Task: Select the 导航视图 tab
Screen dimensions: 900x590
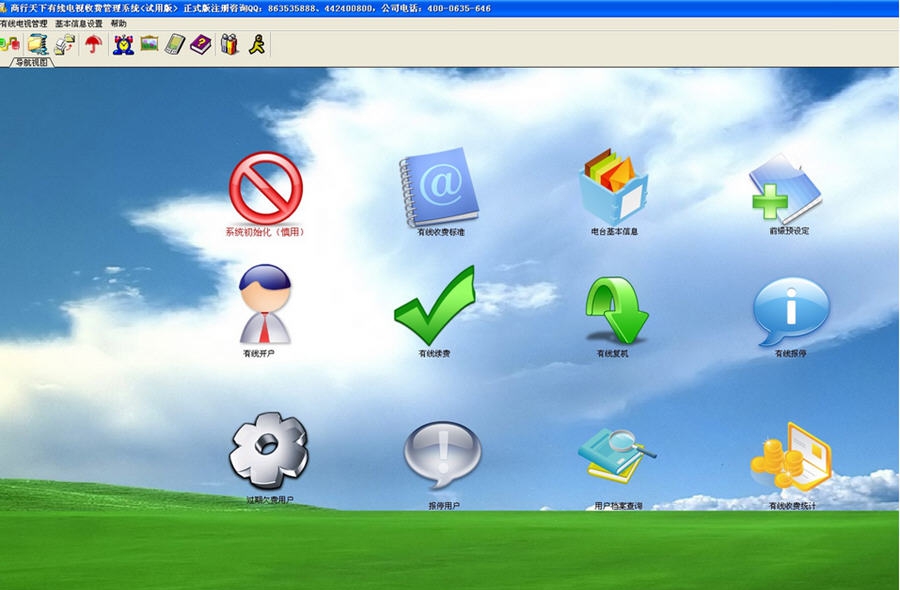Action: click(32, 62)
